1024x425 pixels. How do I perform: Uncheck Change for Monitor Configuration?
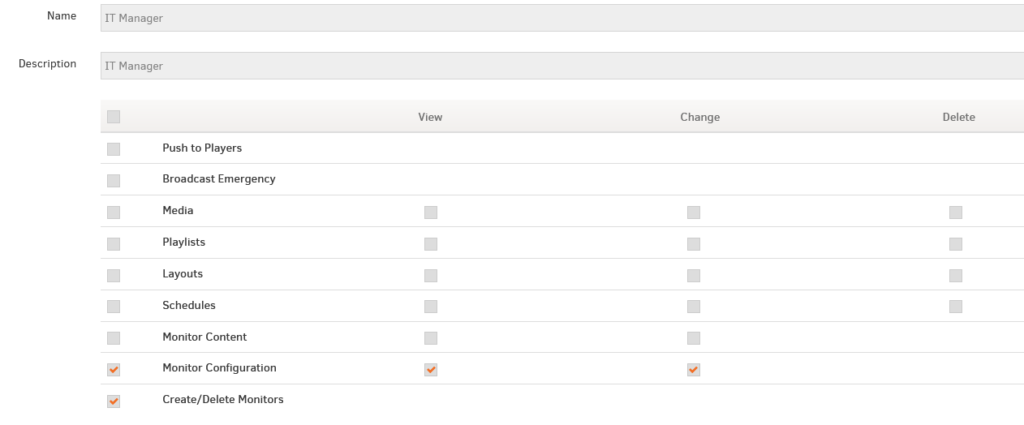point(694,370)
